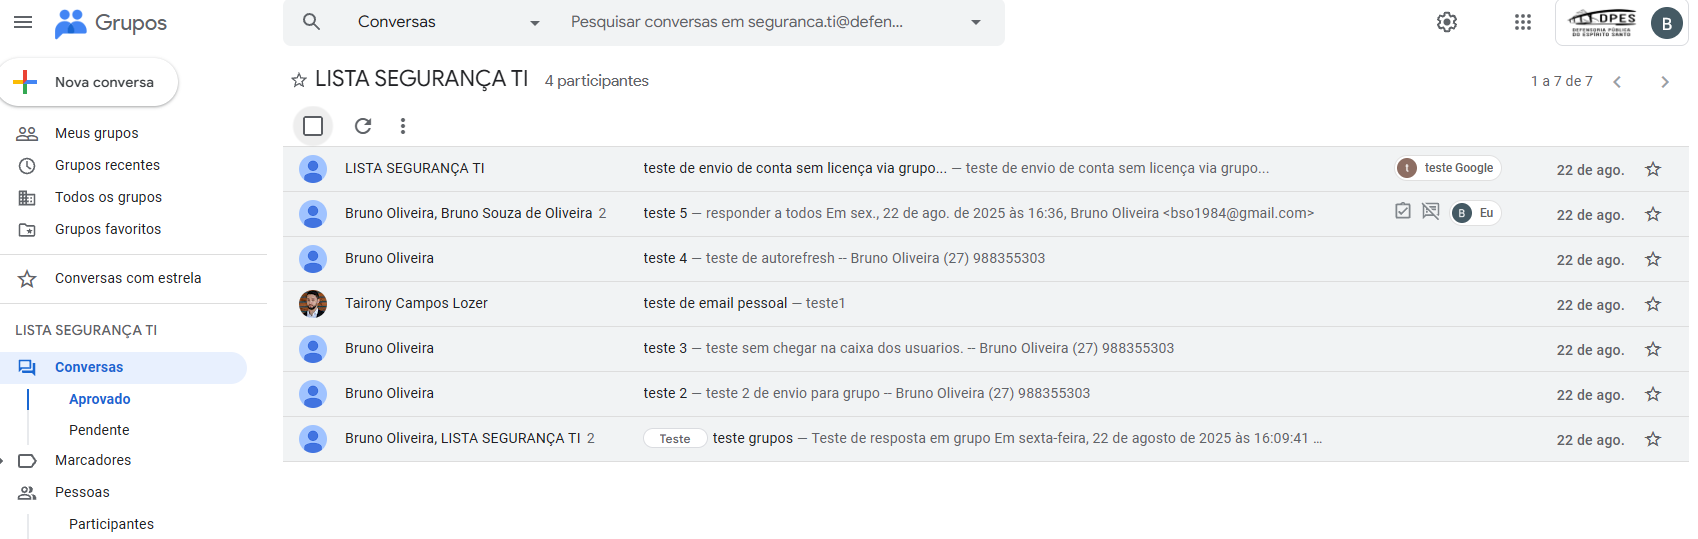The width and height of the screenshot is (1698, 539).
Task: Open the Conversas search scope dropdown
Action: (x=448, y=22)
